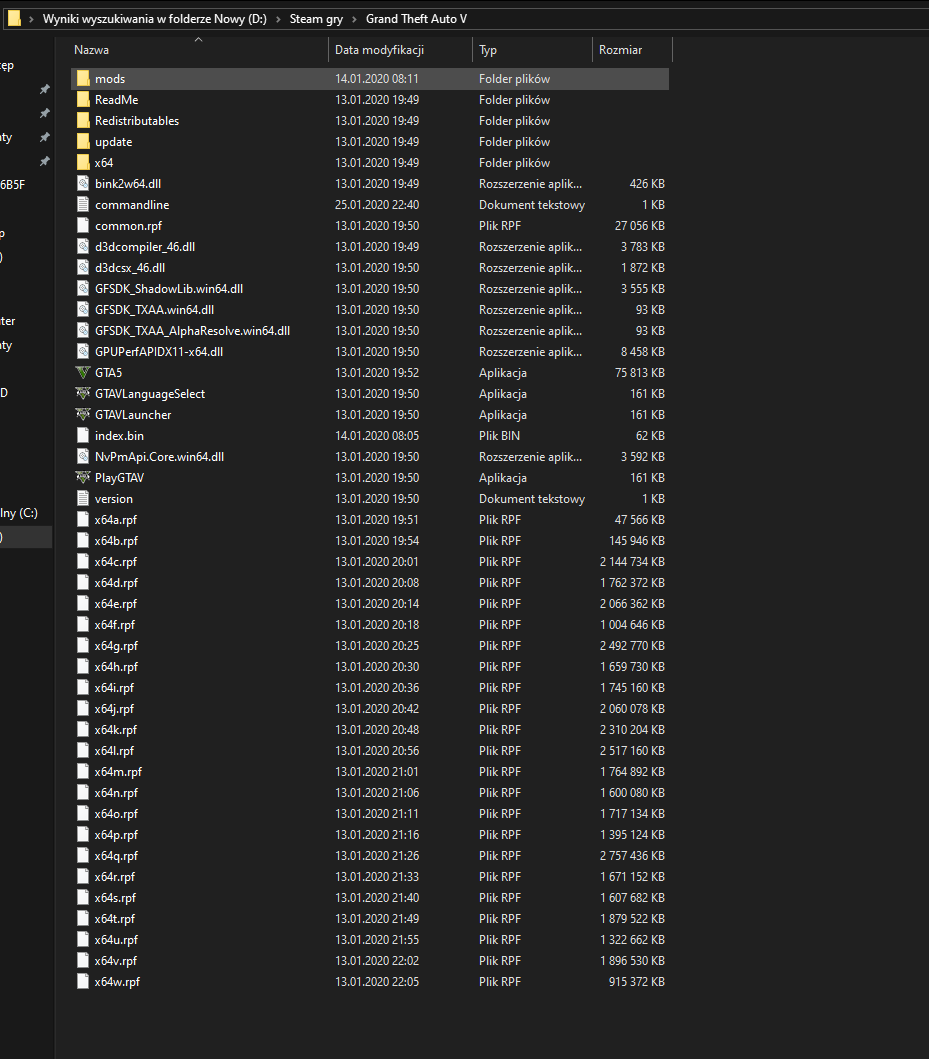The width and height of the screenshot is (929, 1059).
Task: Open the ReadMe folder
Action: [x=114, y=99]
